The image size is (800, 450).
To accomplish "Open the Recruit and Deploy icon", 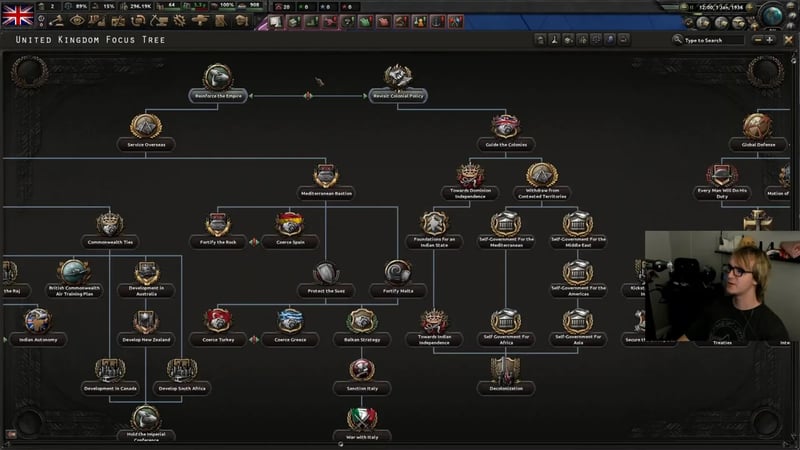I will [200, 21].
